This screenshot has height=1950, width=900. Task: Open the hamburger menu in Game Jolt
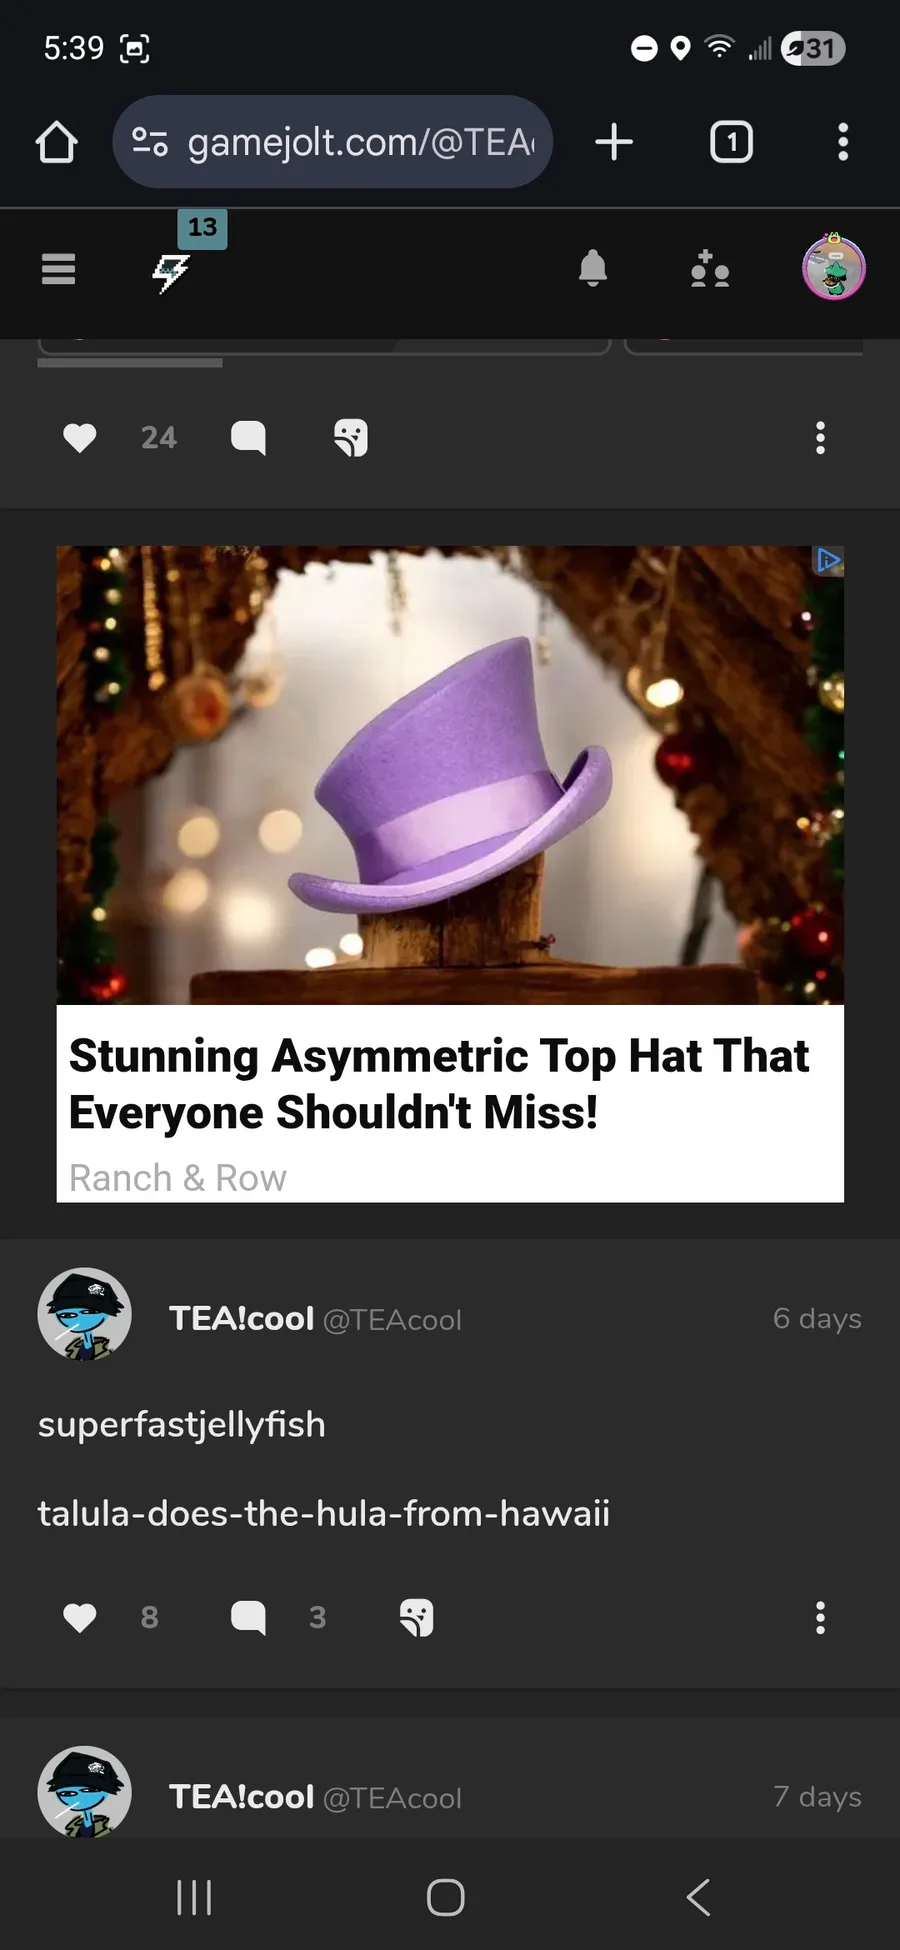[x=58, y=269]
